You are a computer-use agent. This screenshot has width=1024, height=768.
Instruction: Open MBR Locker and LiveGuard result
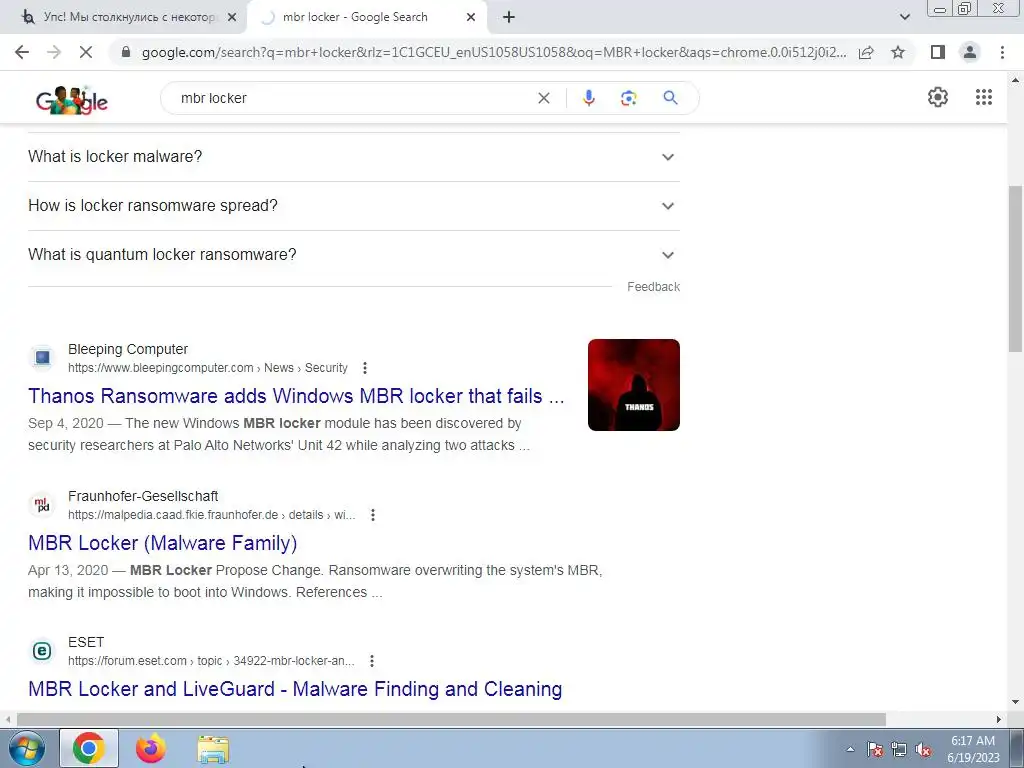295,689
